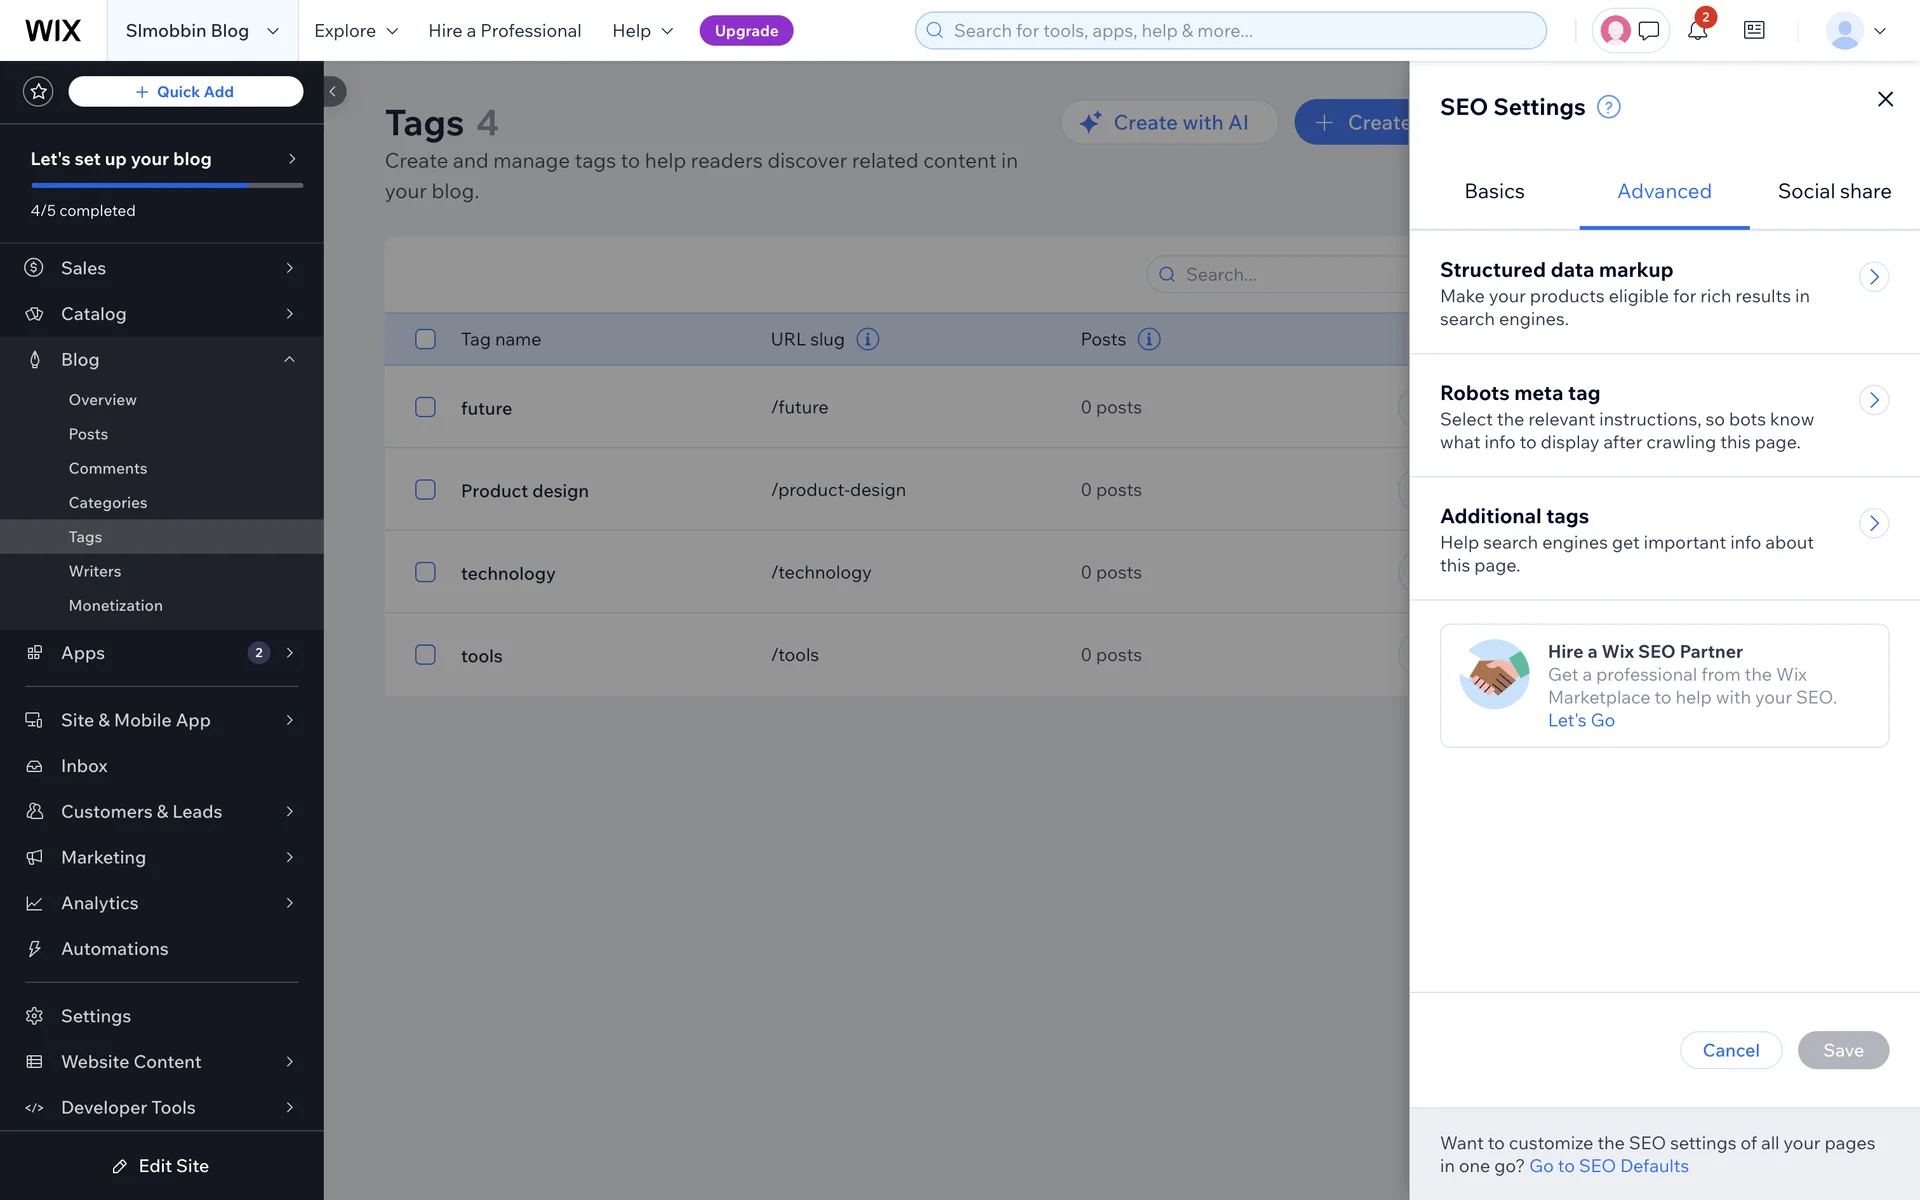Click the blog setup progress bar
This screenshot has height=1200, width=1920.
click(166, 185)
